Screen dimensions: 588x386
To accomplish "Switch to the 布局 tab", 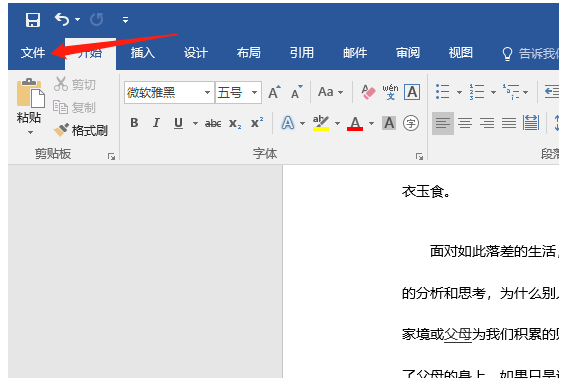I will point(248,53).
